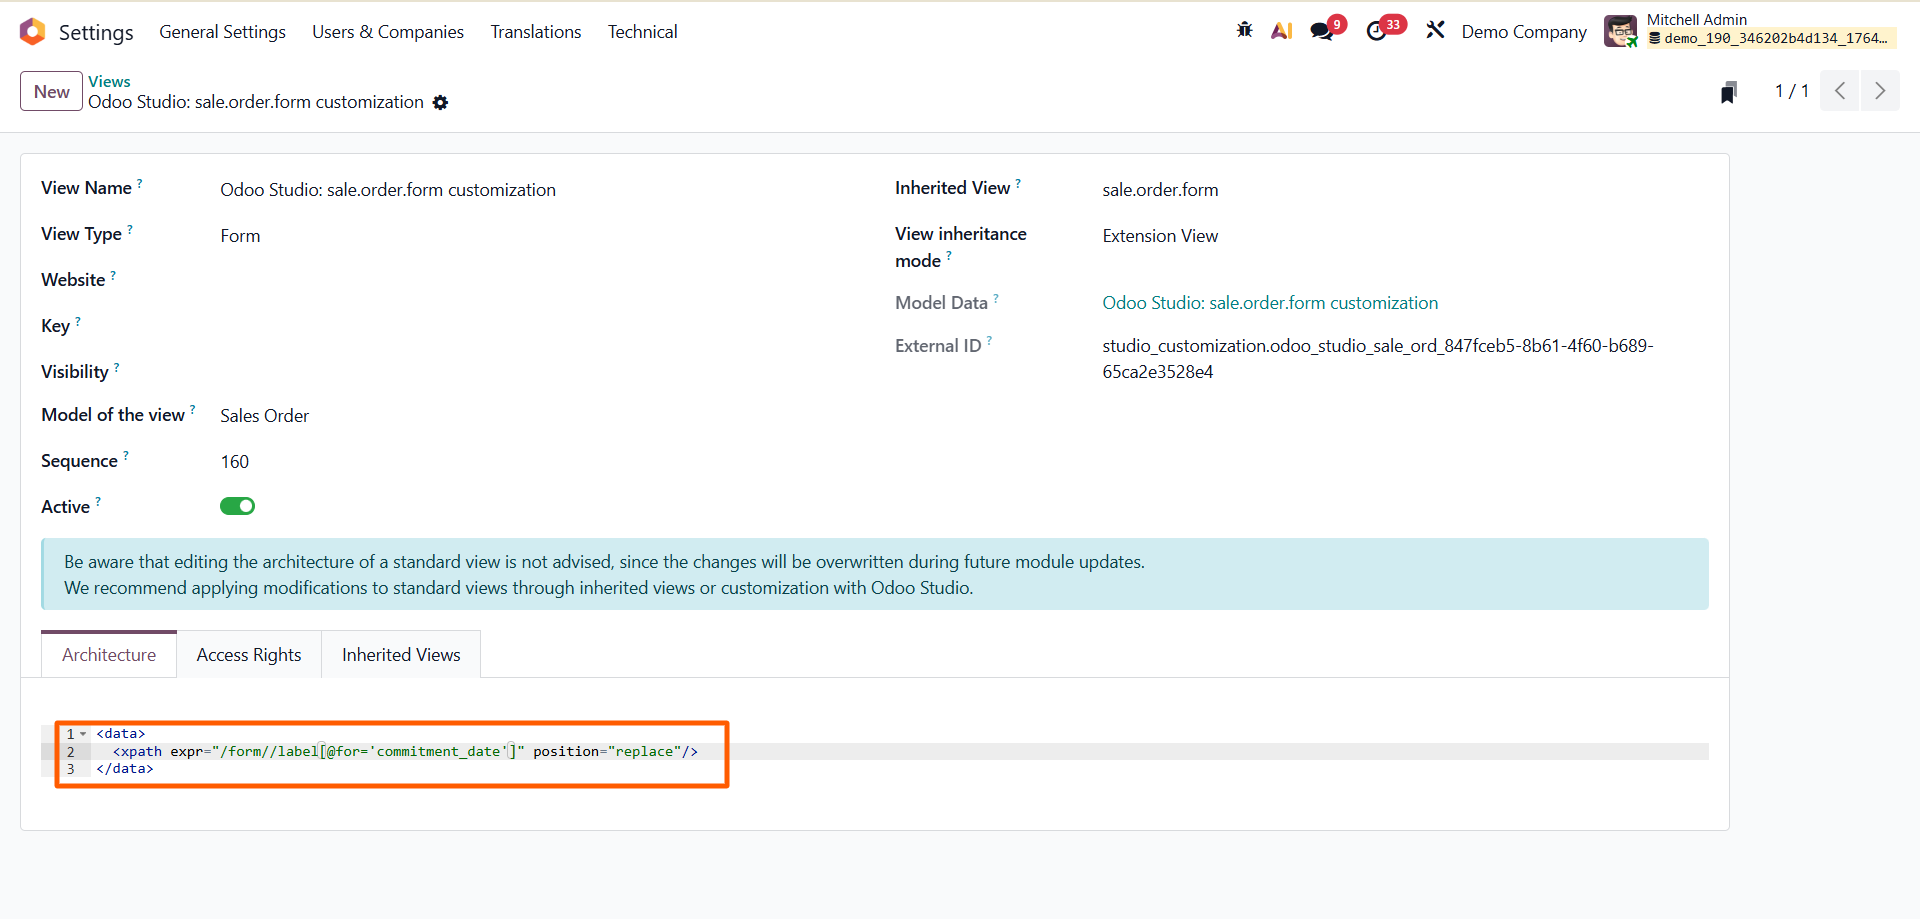The image size is (1920, 919).
Task: Toggle Odoo Studio wrench icon
Action: coord(1435,31)
